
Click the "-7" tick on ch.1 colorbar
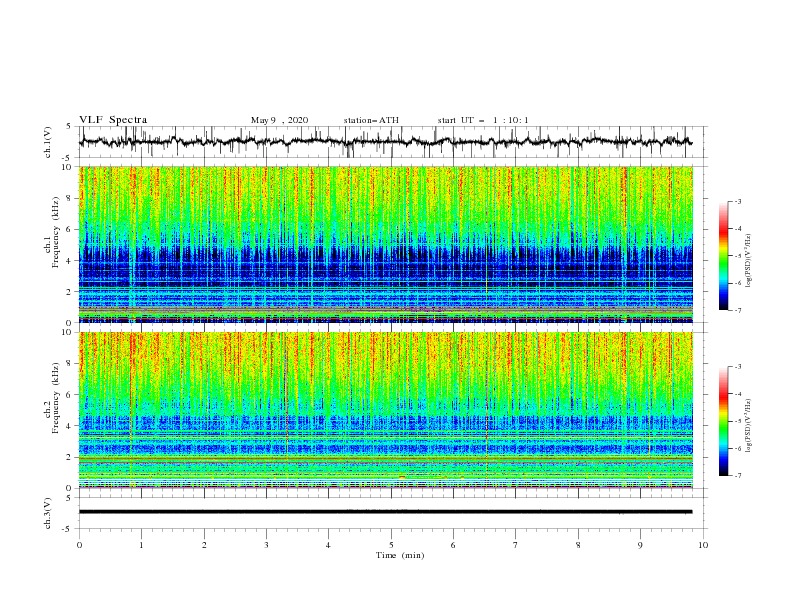pyautogui.click(x=738, y=310)
